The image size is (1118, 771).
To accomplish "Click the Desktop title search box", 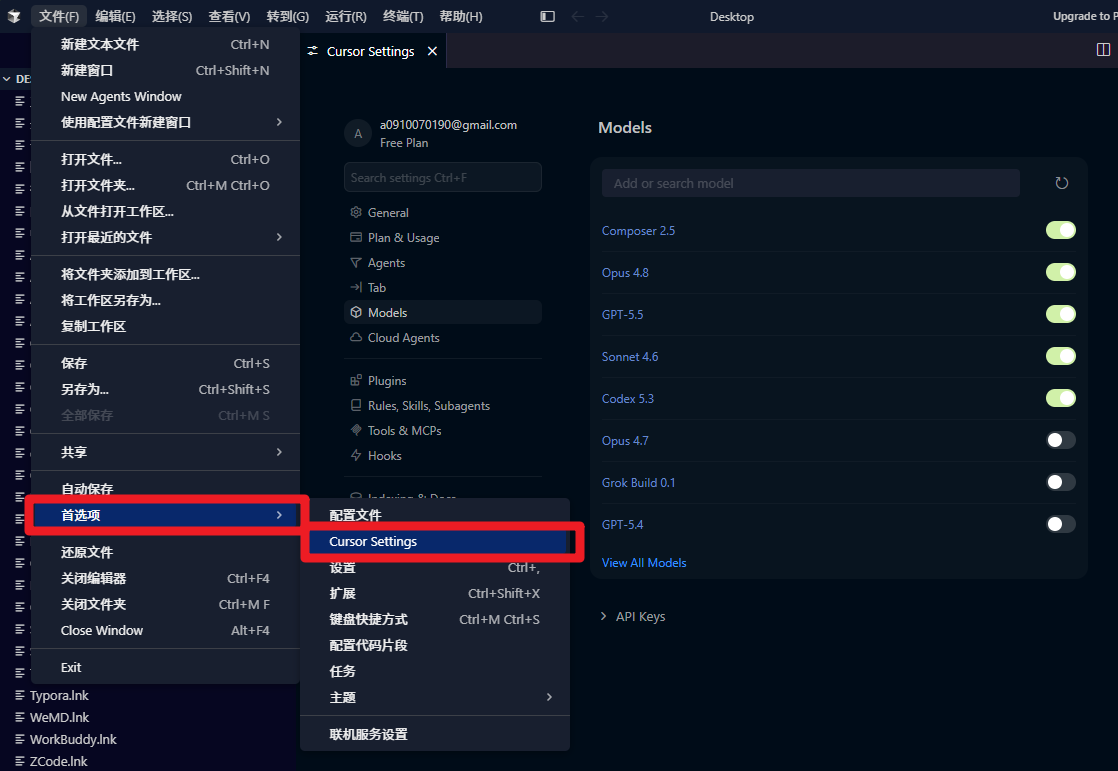I will click(x=732, y=16).
